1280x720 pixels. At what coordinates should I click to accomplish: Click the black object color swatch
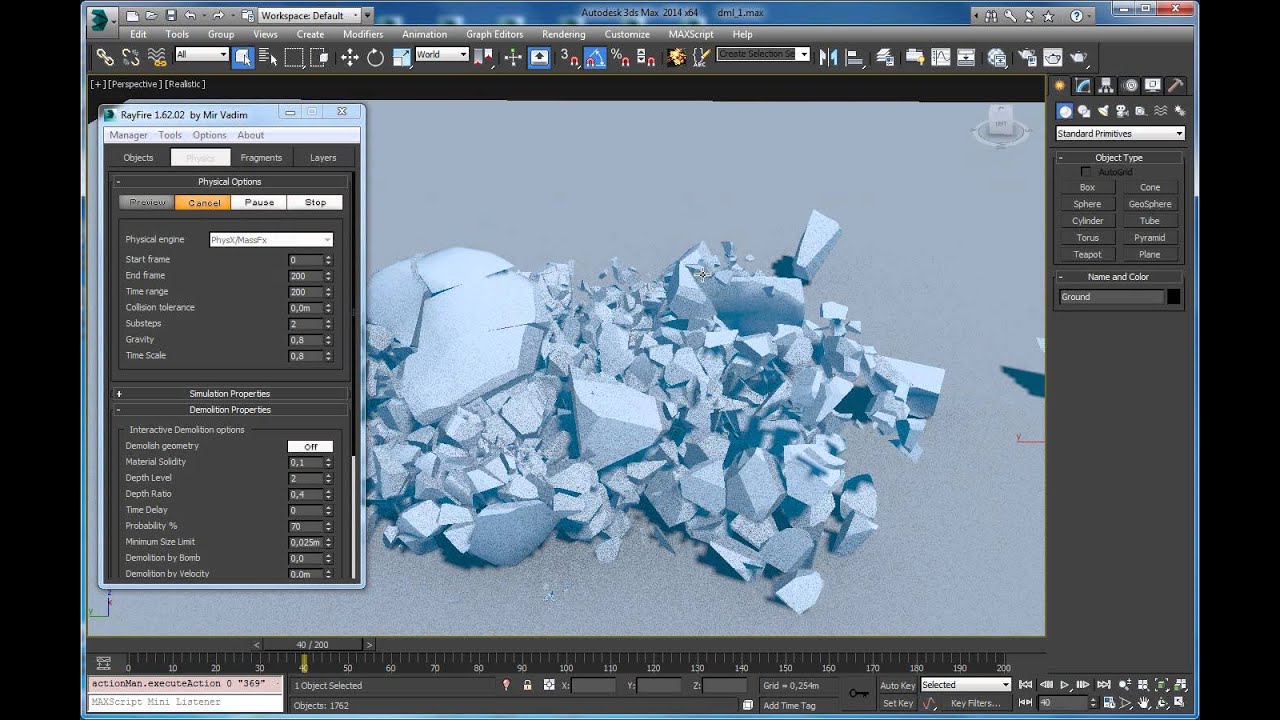(1173, 297)
